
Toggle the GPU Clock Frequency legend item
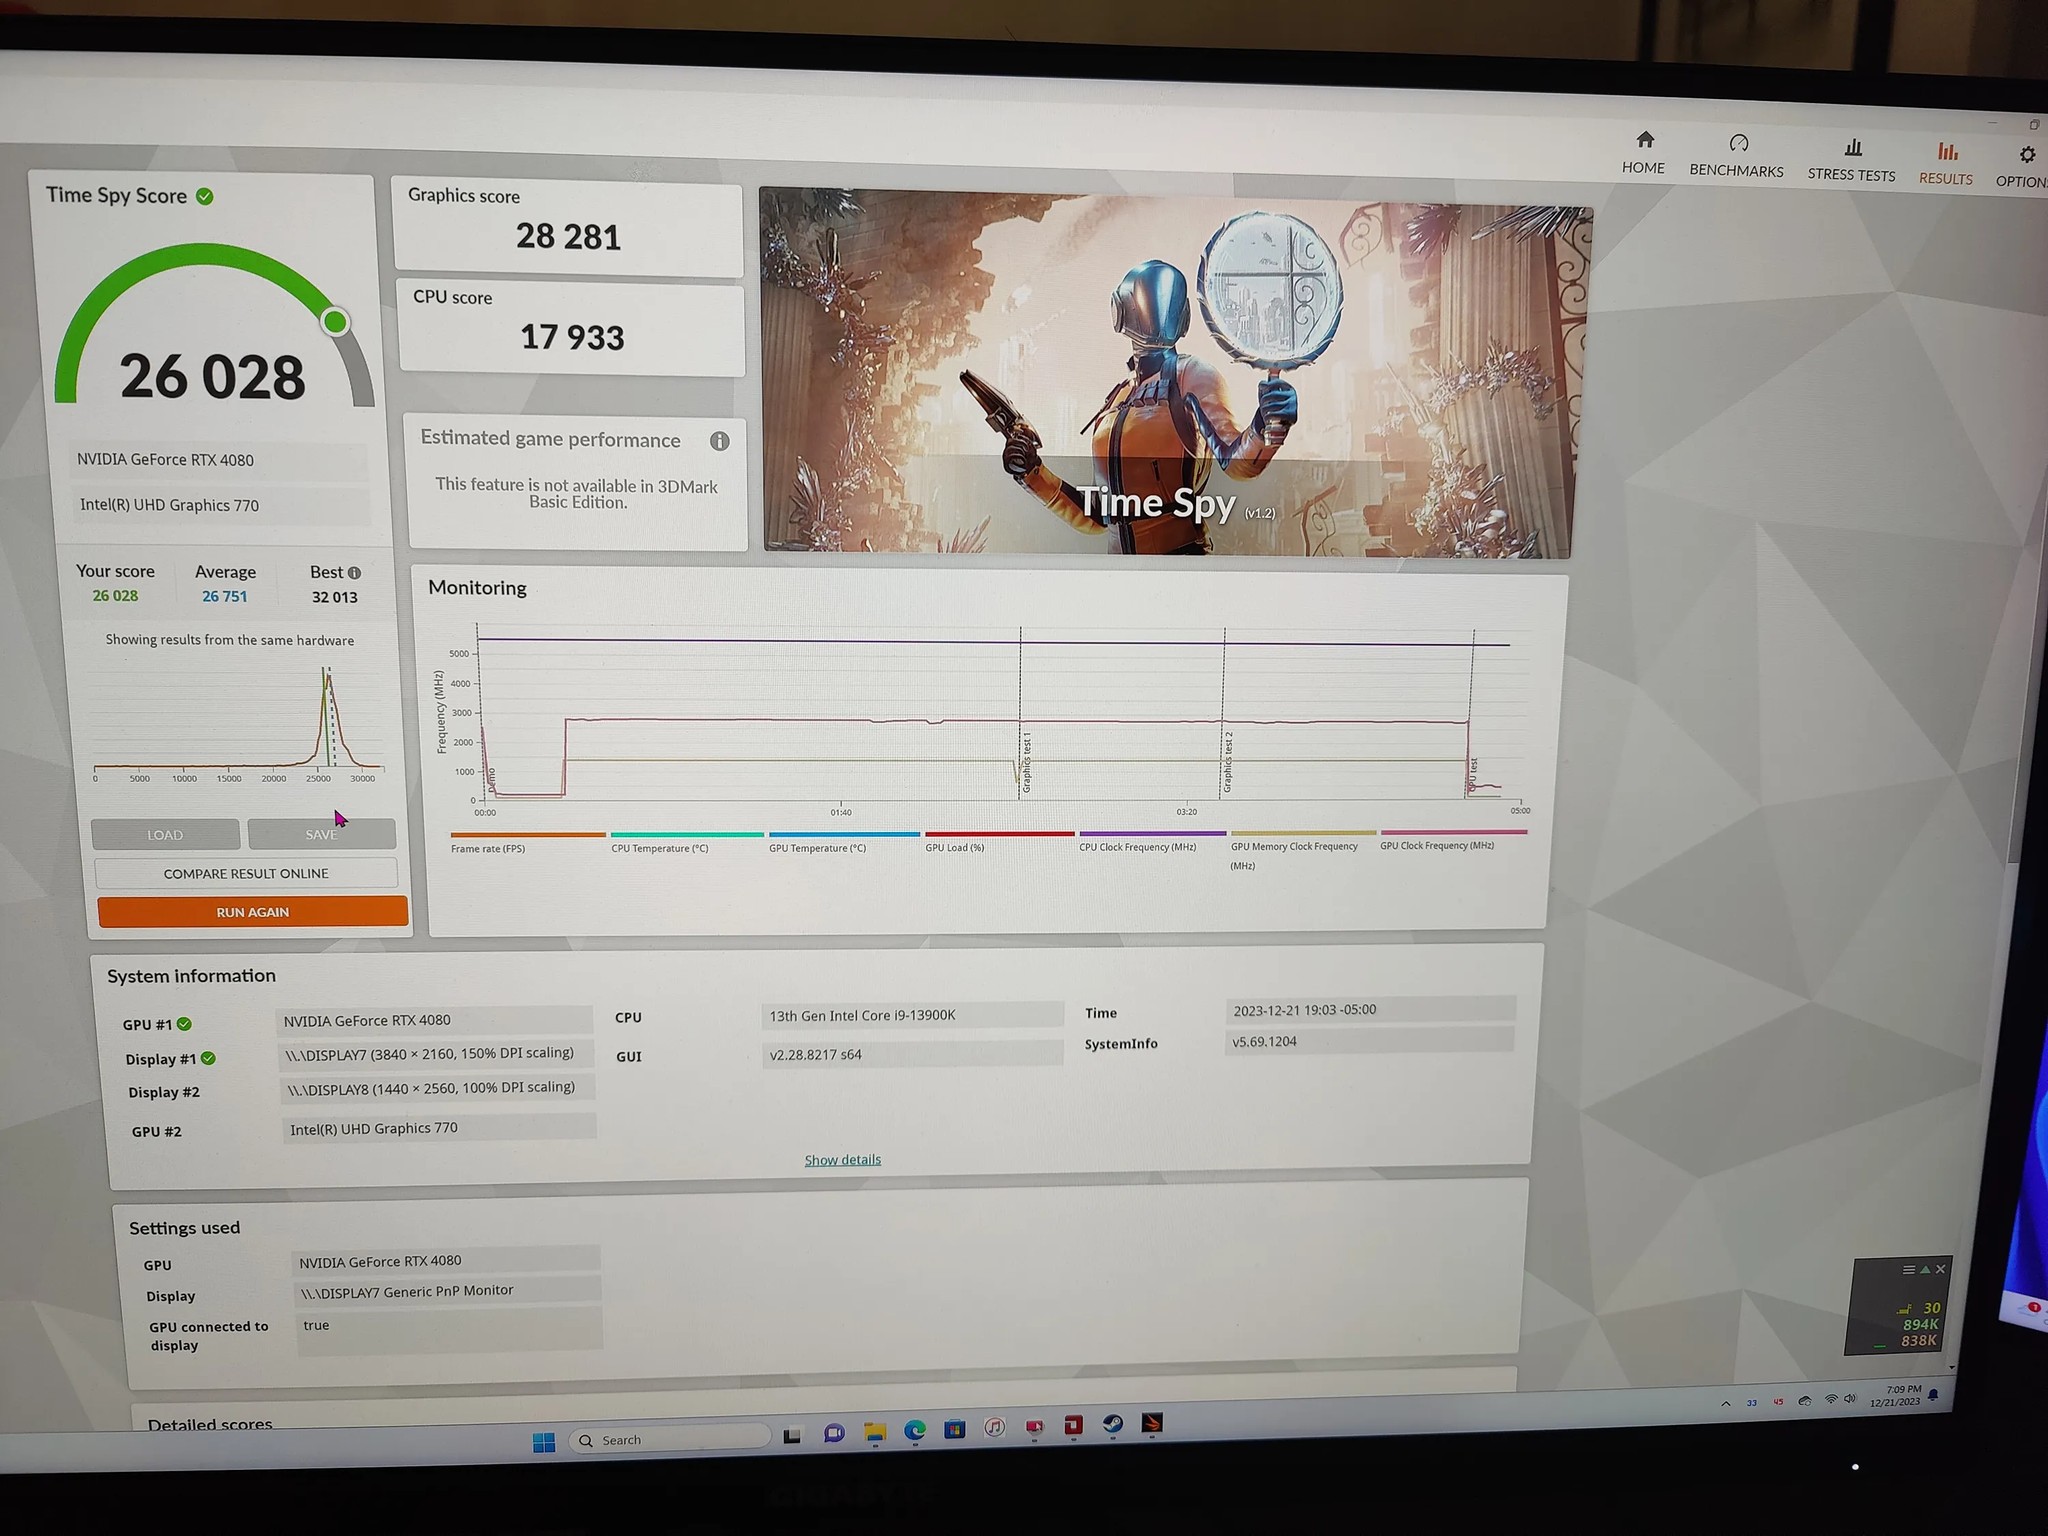(x=1453, y=839)
